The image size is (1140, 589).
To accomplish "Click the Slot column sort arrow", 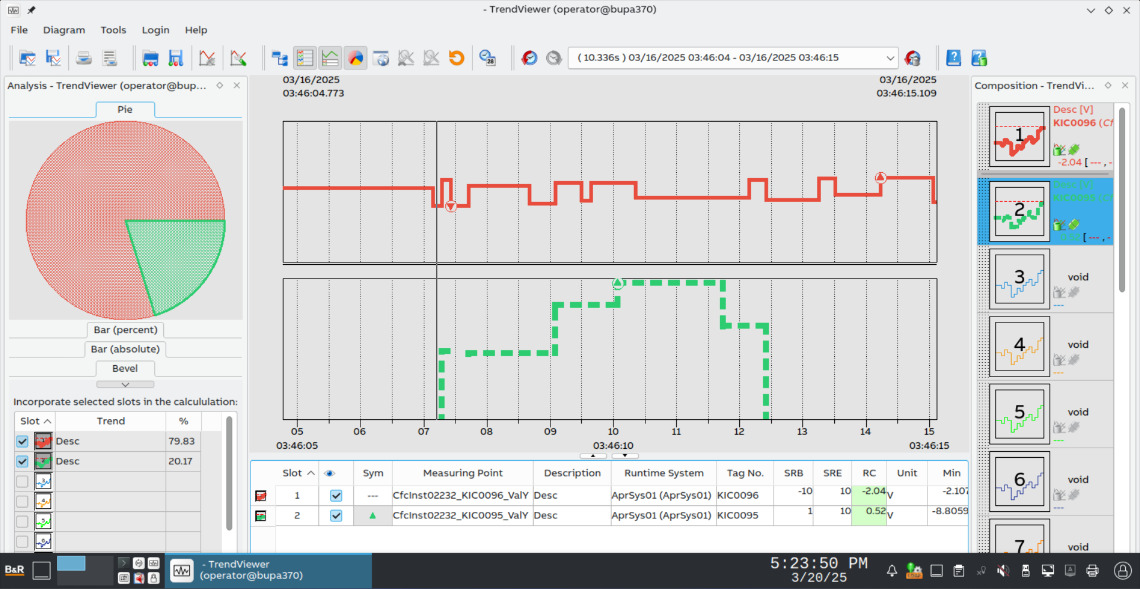I will [47, 421].
